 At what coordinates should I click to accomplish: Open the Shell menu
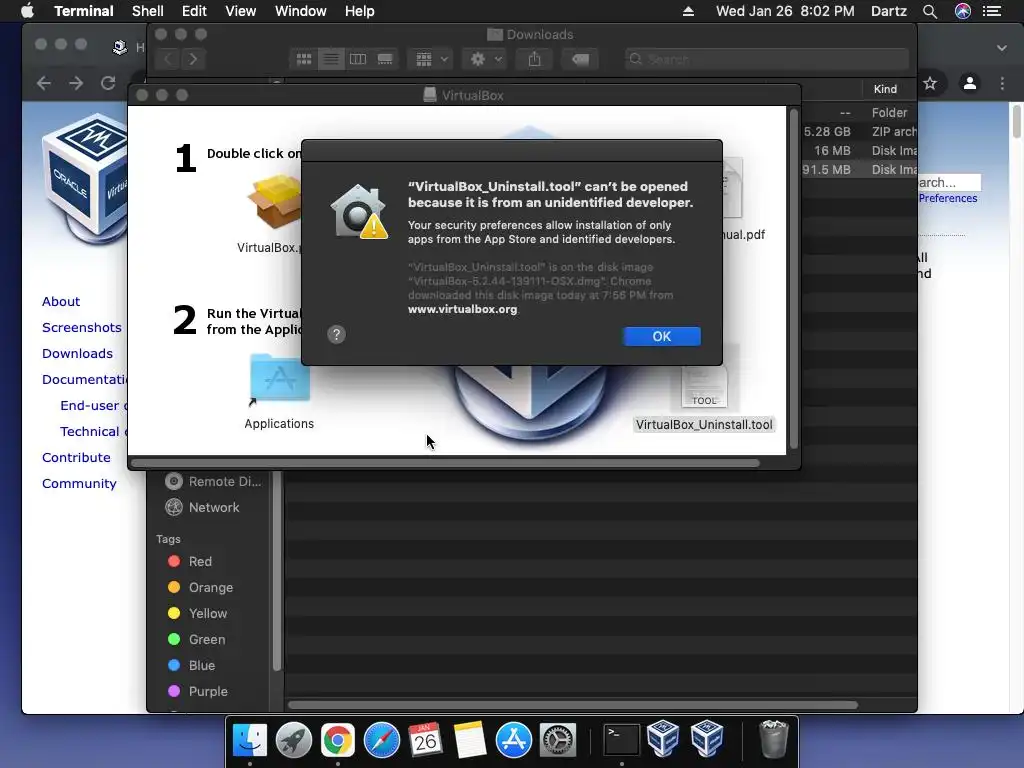pos(148,11)
